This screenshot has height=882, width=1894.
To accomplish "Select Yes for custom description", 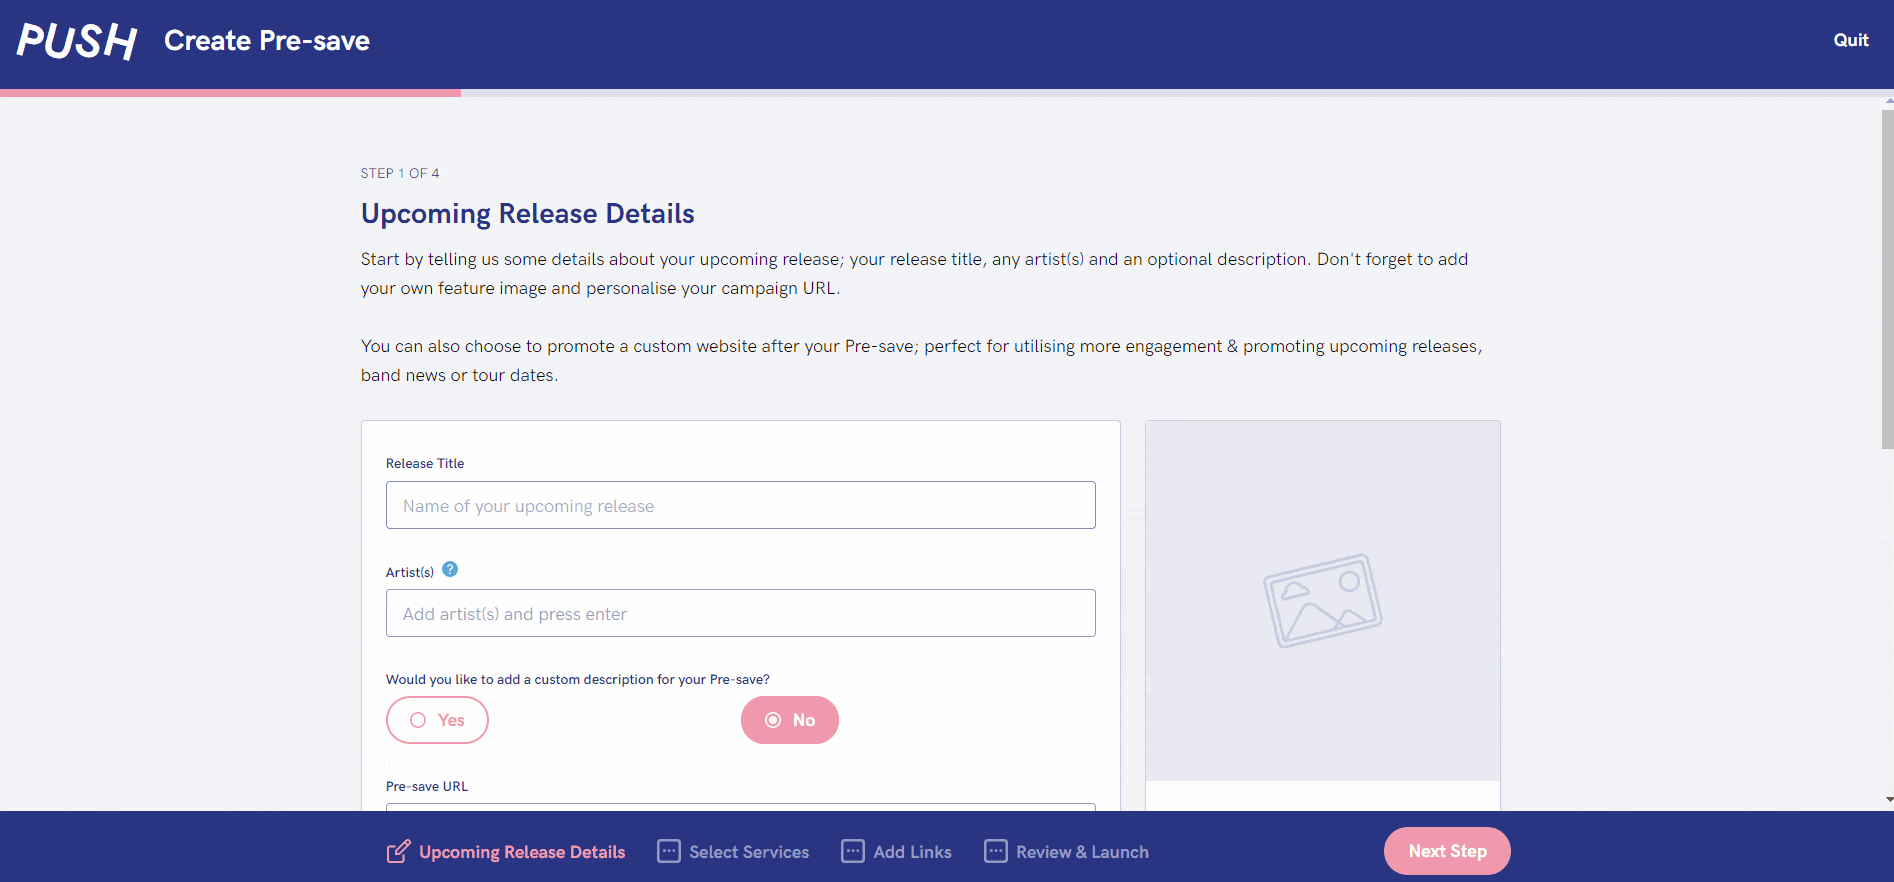I will click(437, 720).
